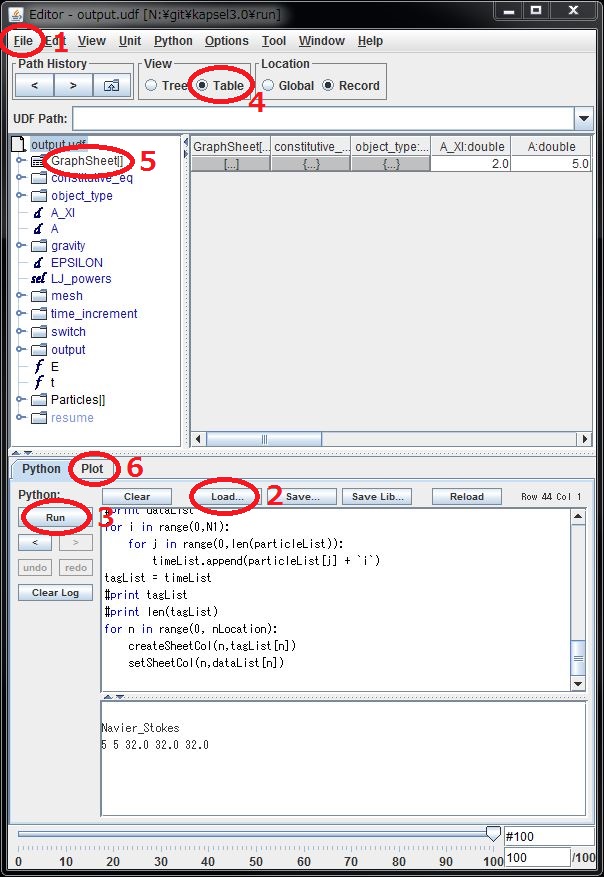
Task: Click the Path History forward arrow button
Action: 73,86
